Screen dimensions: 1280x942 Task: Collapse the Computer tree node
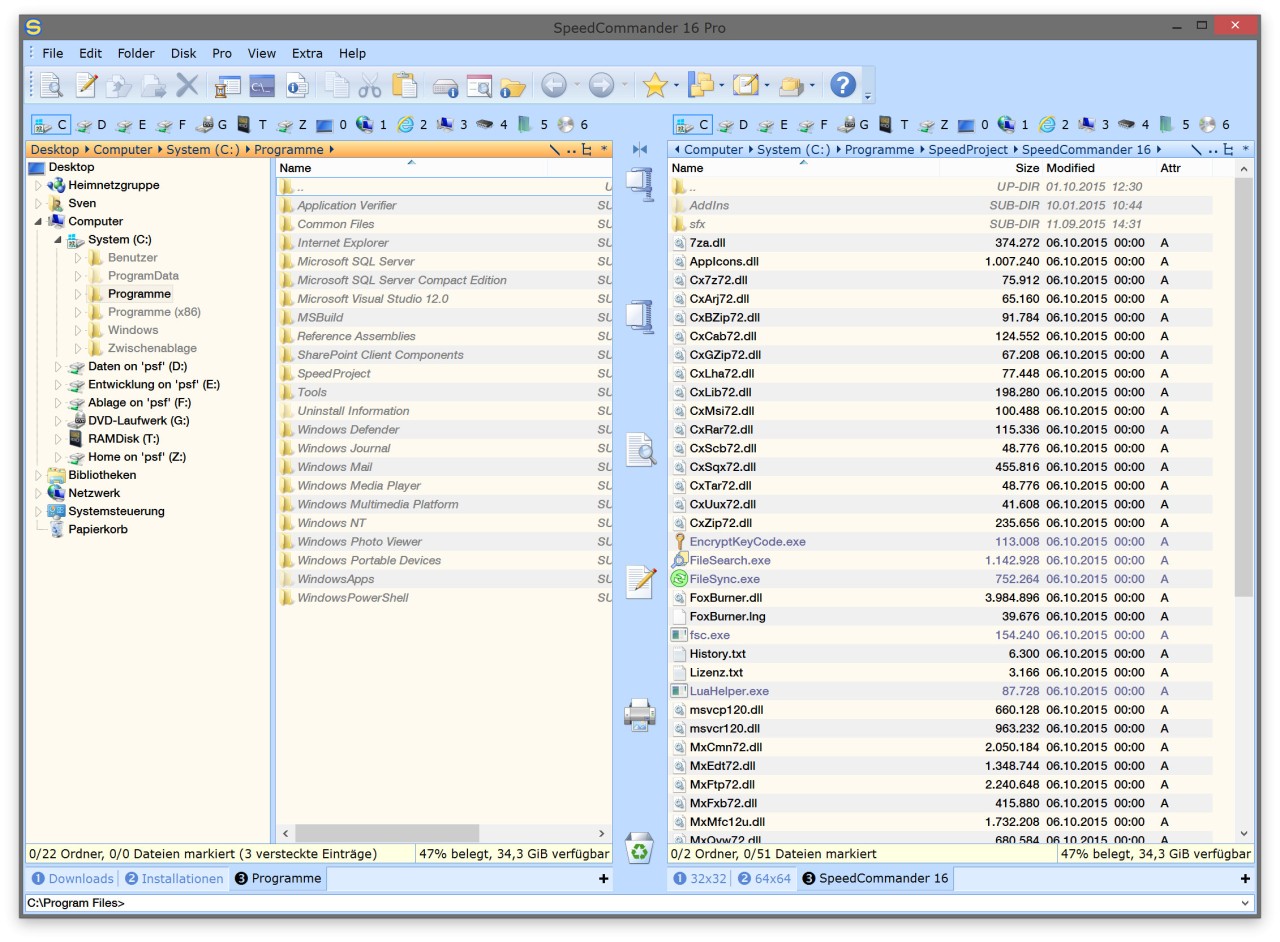point(39,222)
